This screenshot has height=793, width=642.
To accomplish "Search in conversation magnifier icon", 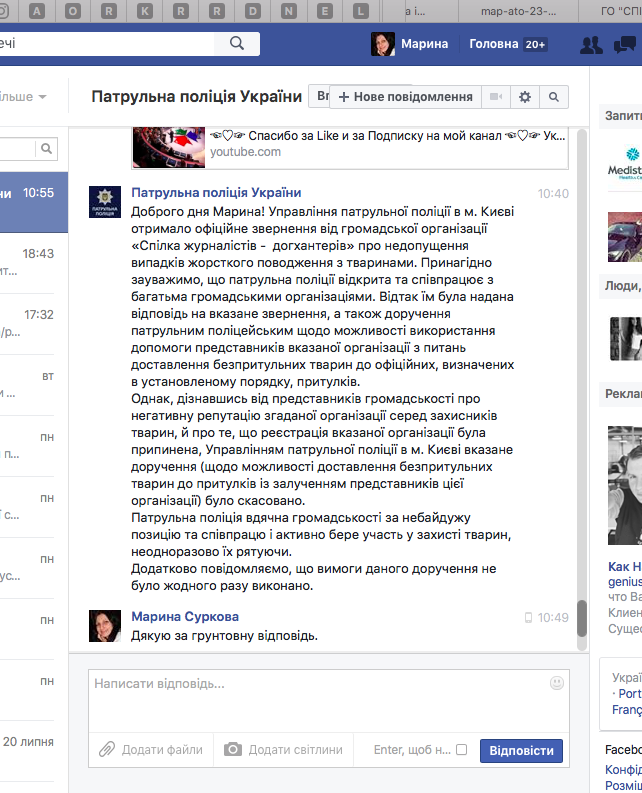I will point(554,97).
